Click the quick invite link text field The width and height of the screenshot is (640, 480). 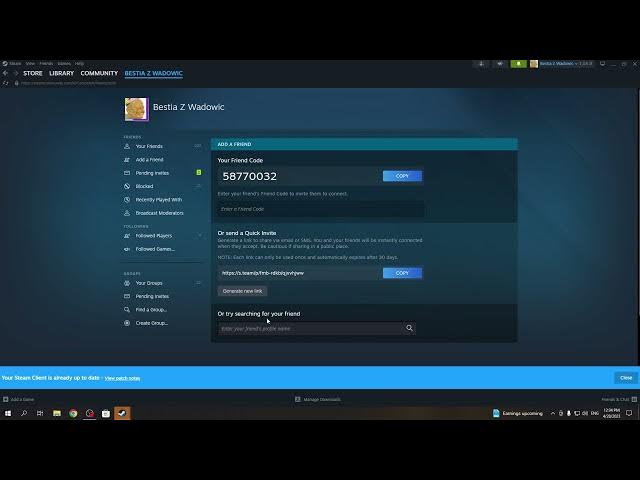coord(299,273)
